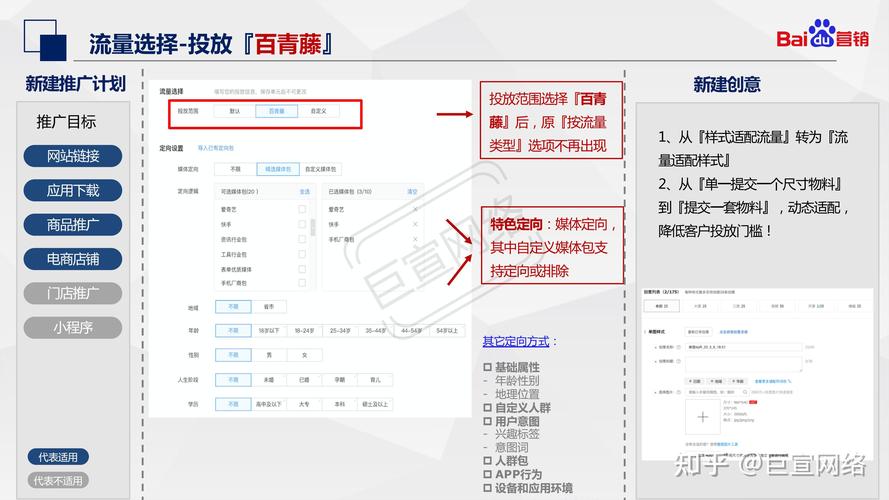The width and height of the screenshot is (889, 500).
Task: Click the creative name input field
Action: tap(743, 347)
